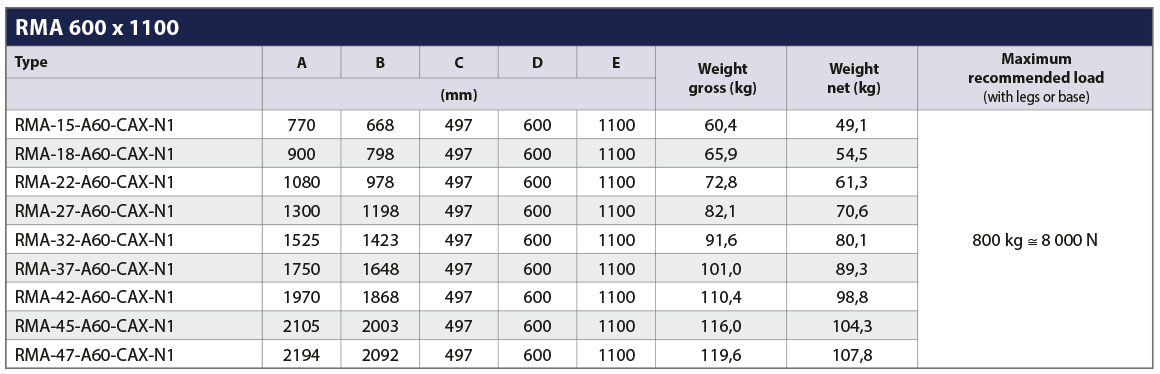Select row RMA-32-A60-CAX-N1
The width and height of the screenshot is (1160, 374).
tap(462, 240)
